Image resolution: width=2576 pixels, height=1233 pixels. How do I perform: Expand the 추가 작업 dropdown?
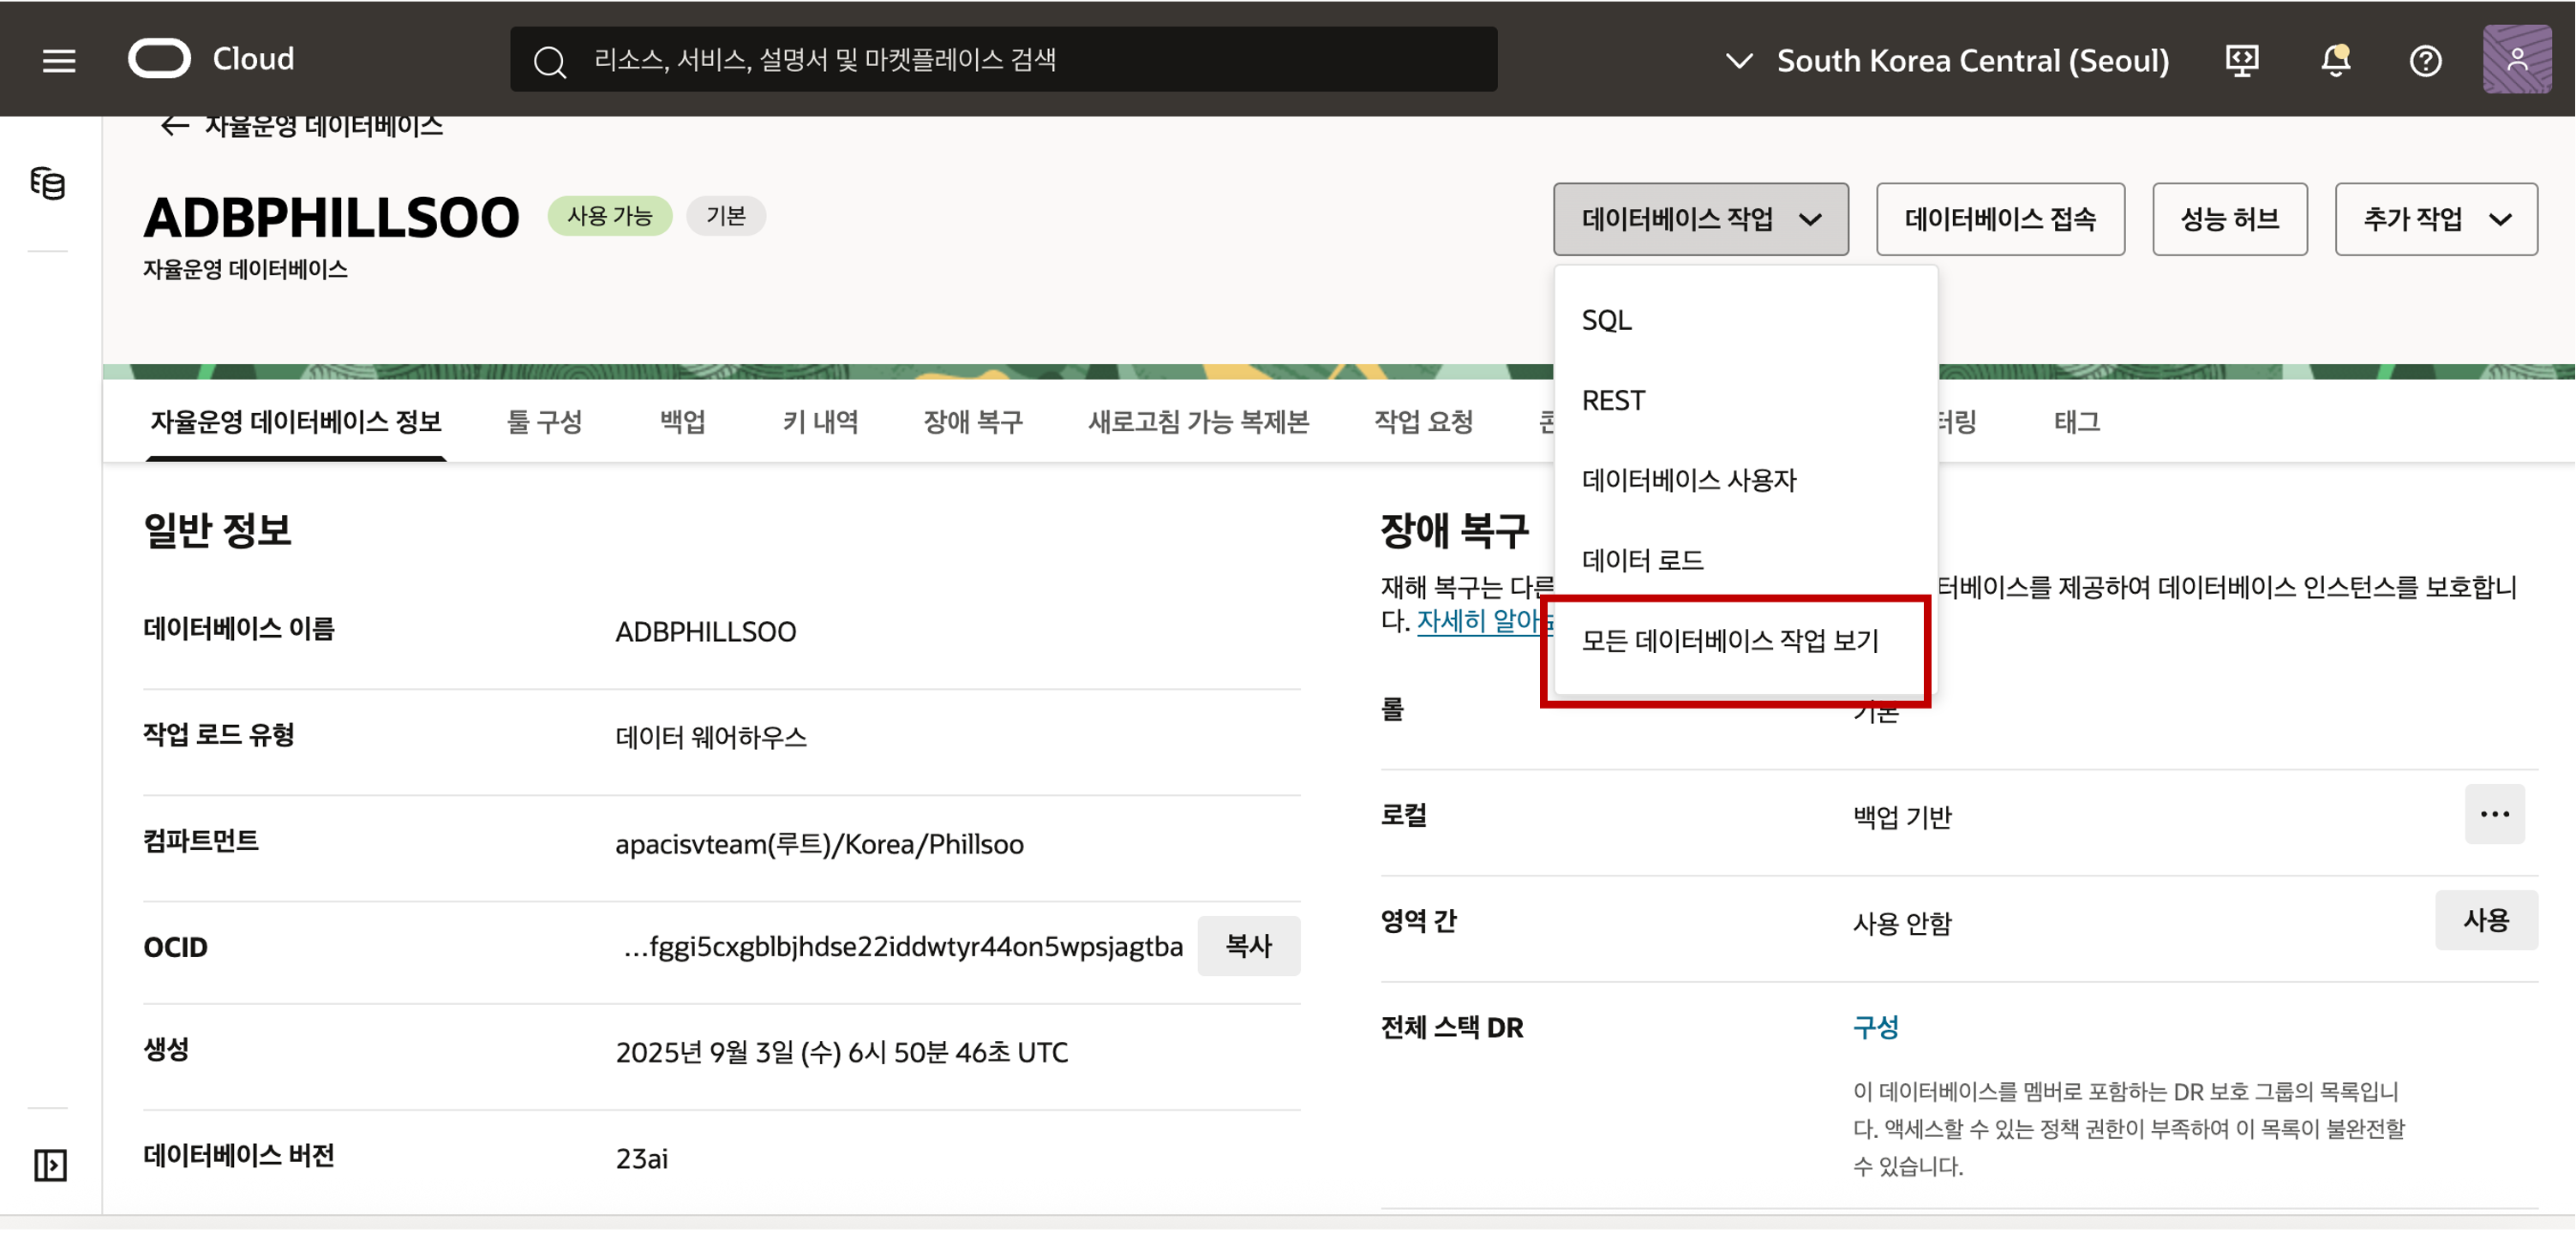(2436, 219)
